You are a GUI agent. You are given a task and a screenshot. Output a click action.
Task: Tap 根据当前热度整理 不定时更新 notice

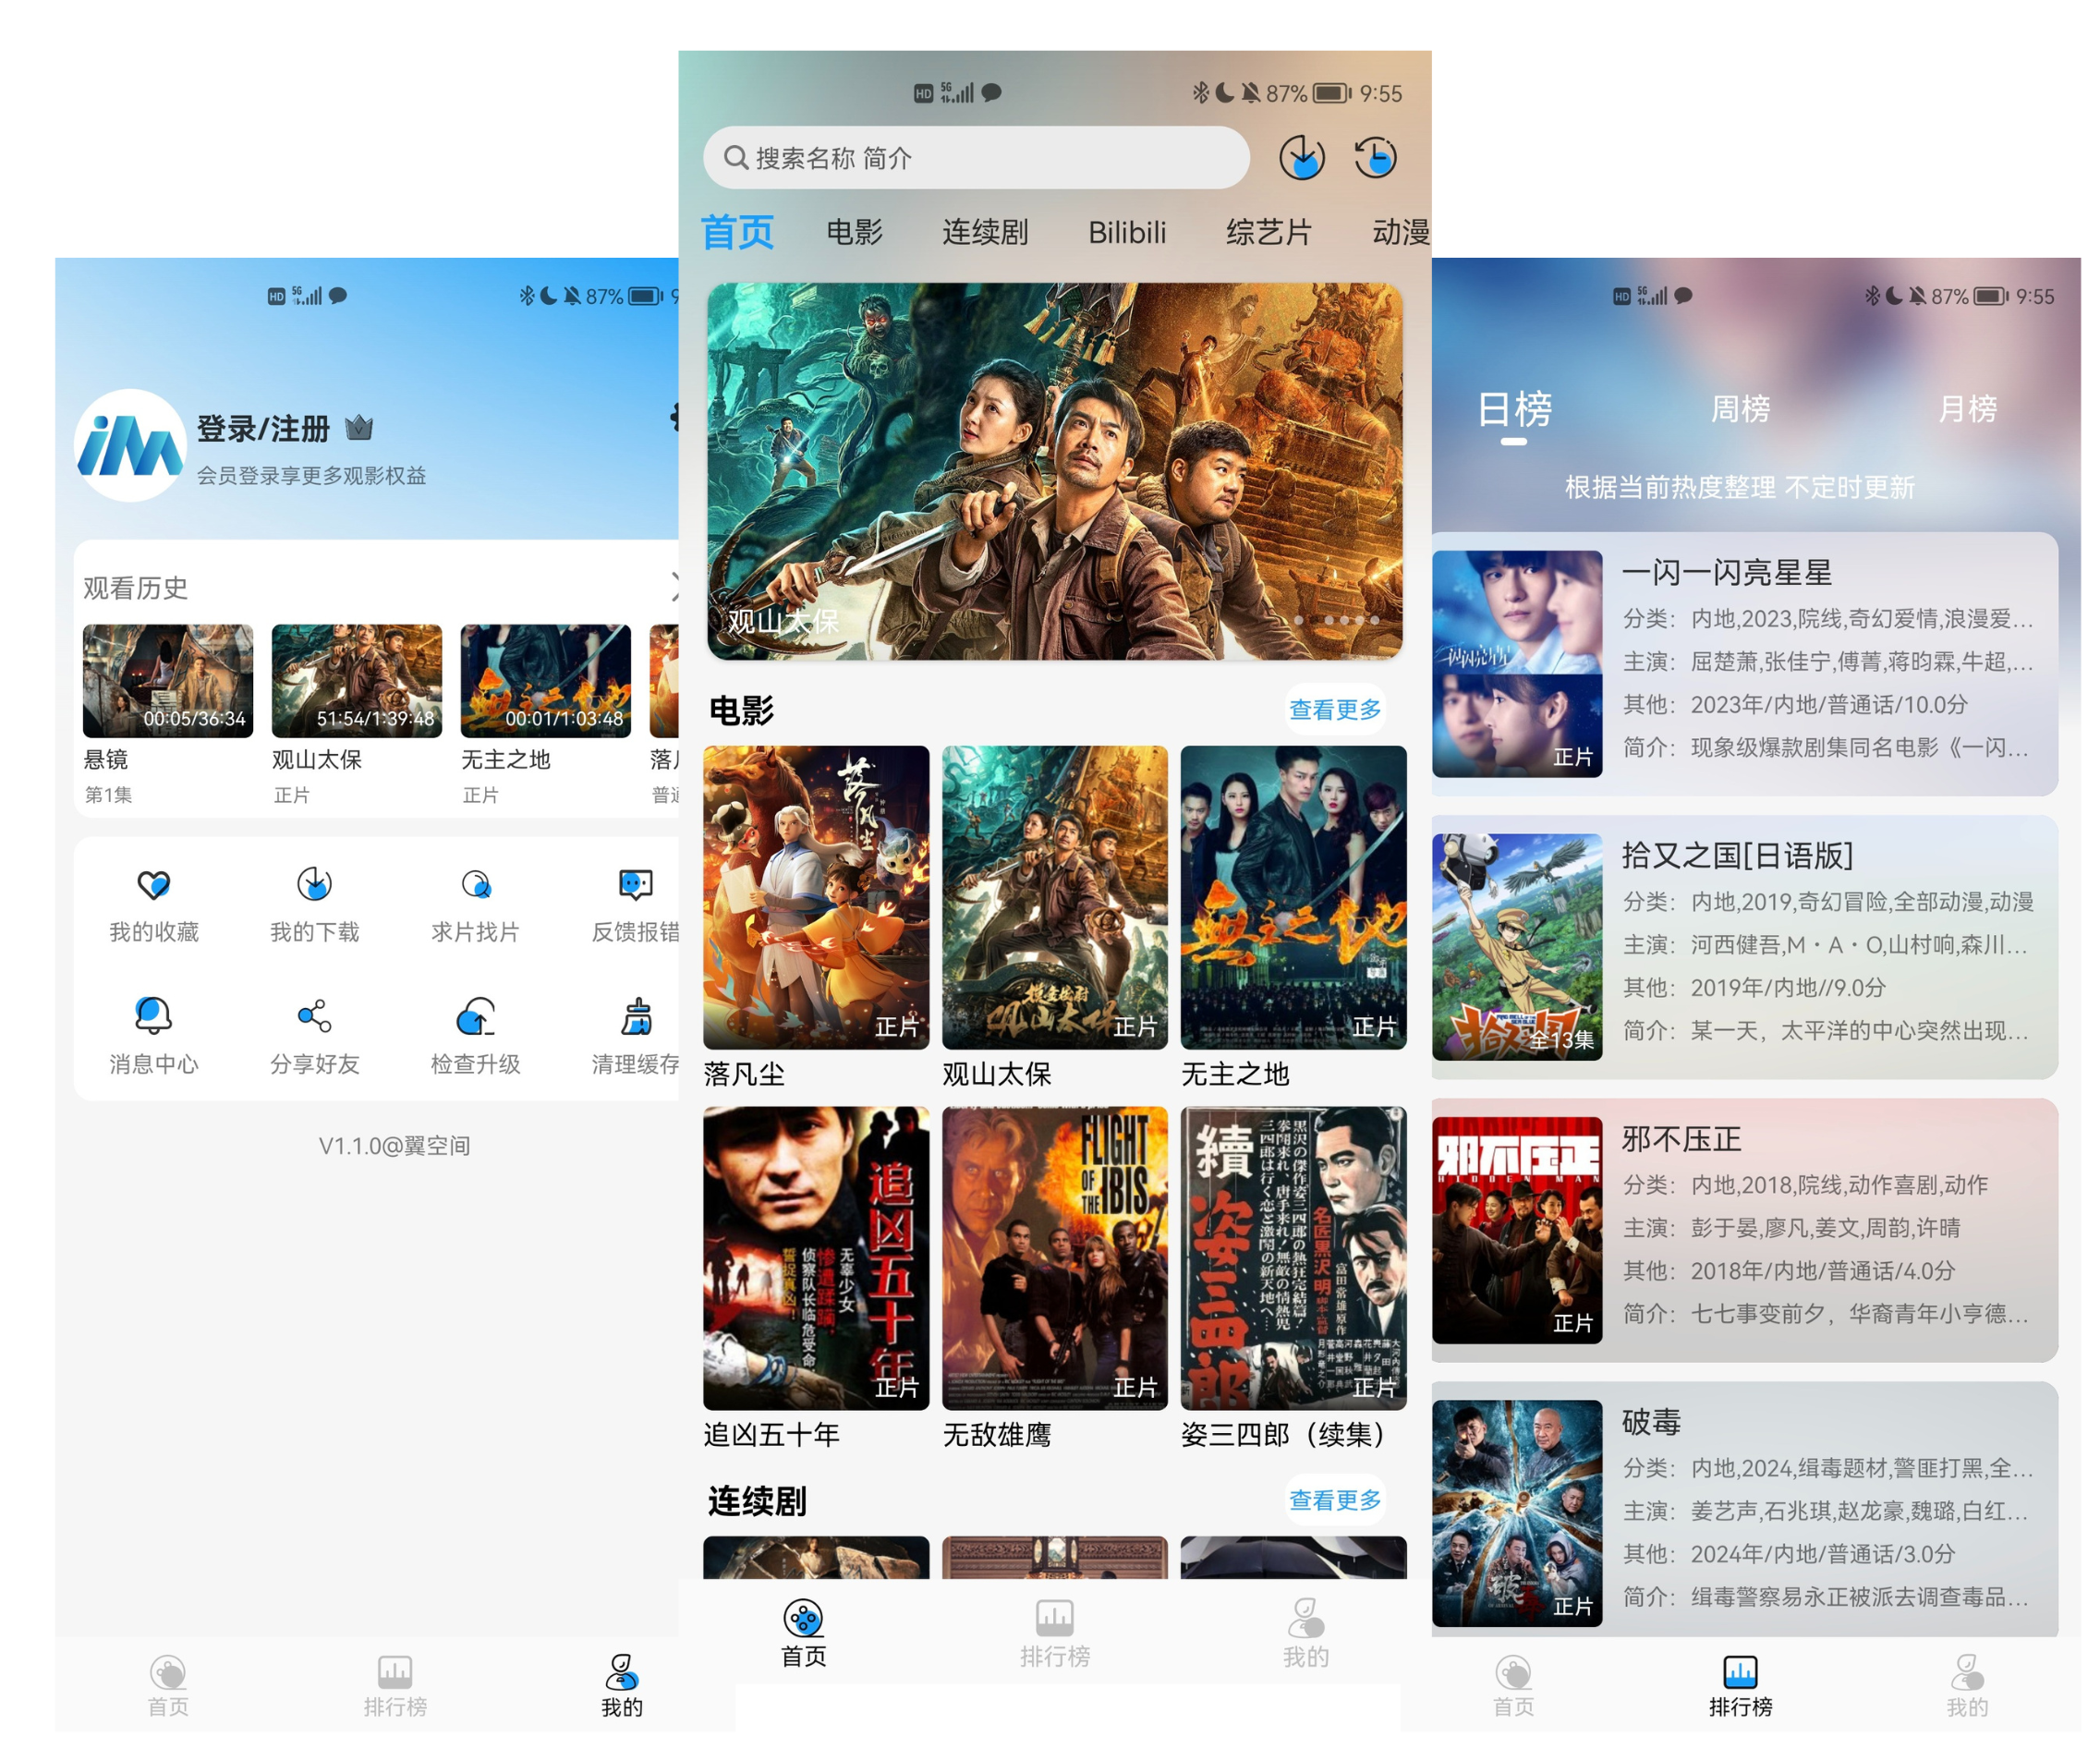(x=1739, y=487)
